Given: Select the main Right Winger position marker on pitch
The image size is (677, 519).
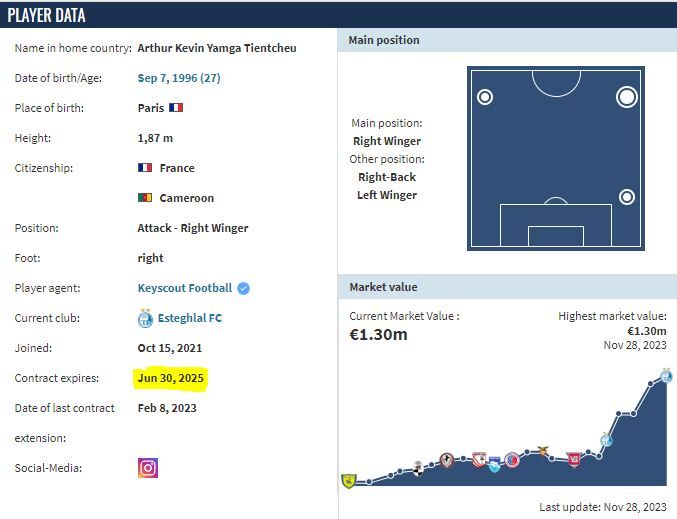Looking at the screenshot, I should (x=627, y=97).
